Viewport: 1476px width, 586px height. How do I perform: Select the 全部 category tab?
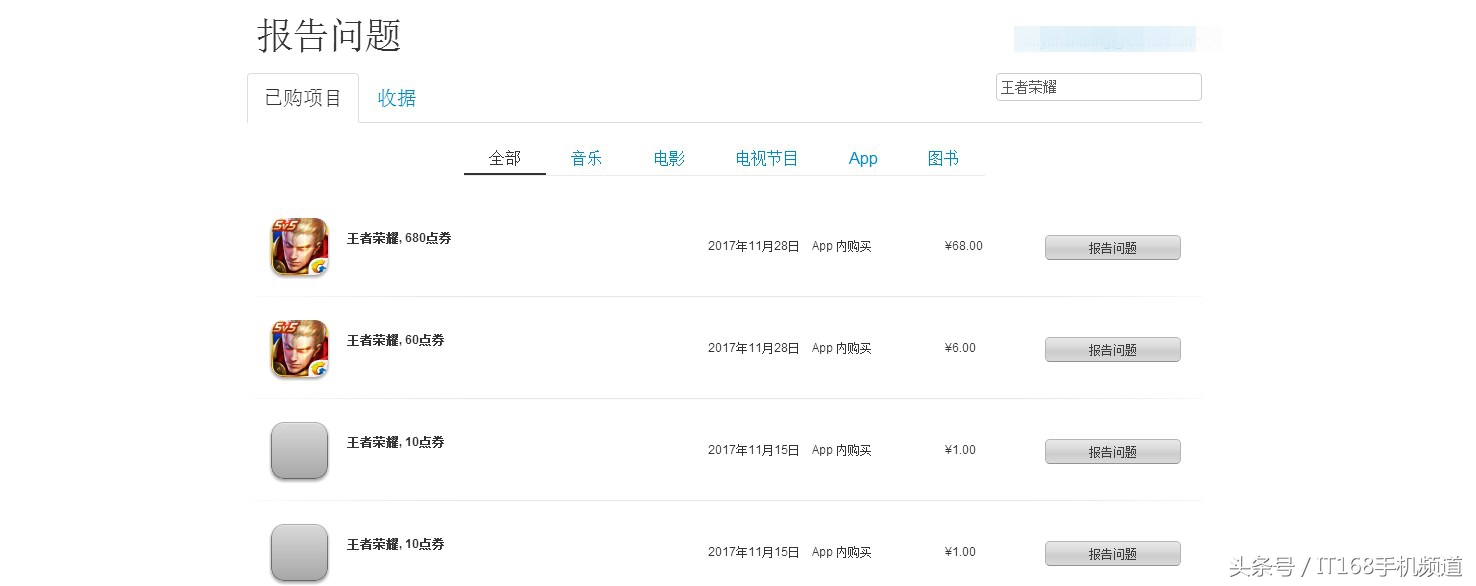[504, 158]
